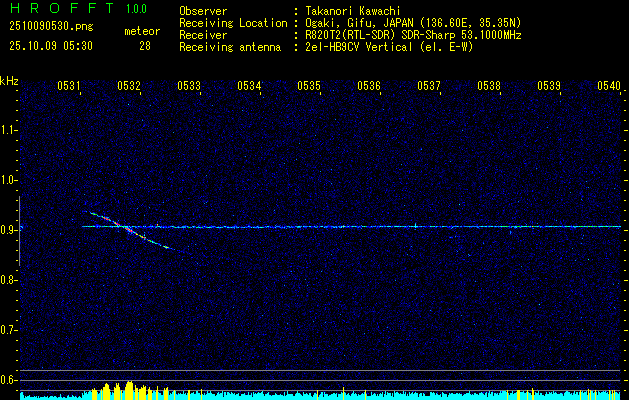The image size is (629, 400).
Task: Click the Receiver label
Action: [203, 35]
